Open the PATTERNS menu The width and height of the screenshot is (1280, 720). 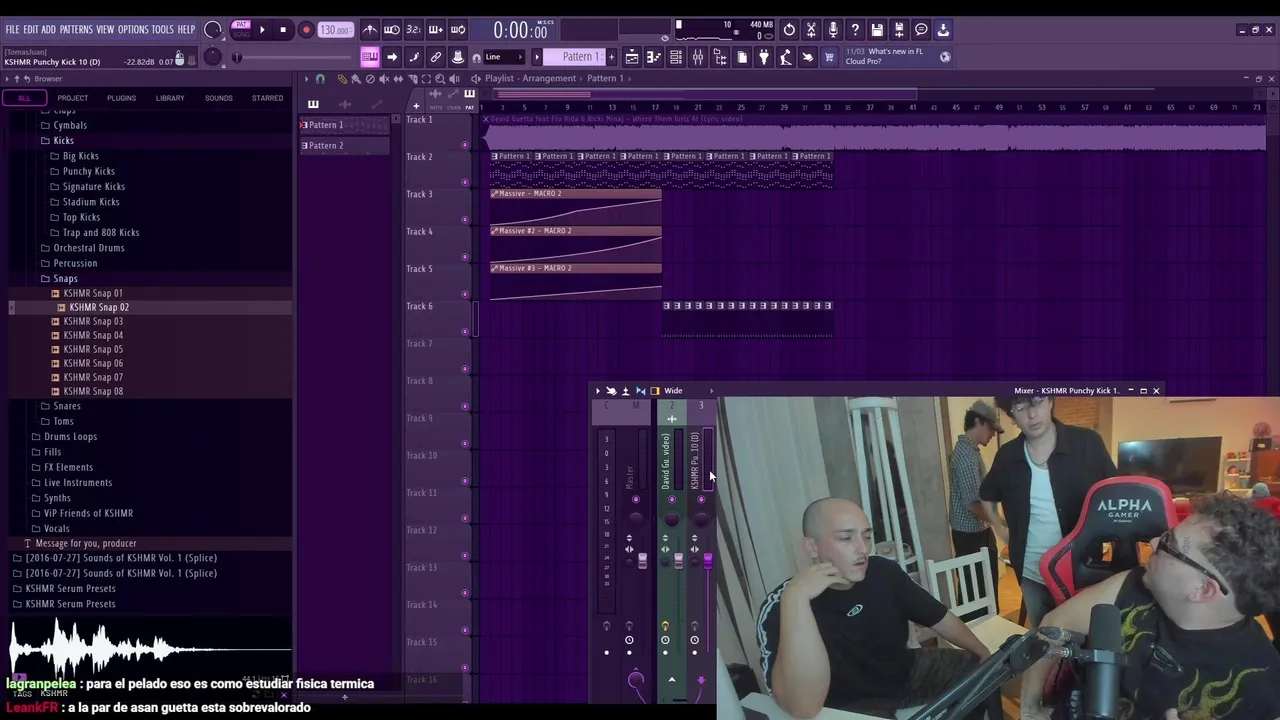[76, 30]
